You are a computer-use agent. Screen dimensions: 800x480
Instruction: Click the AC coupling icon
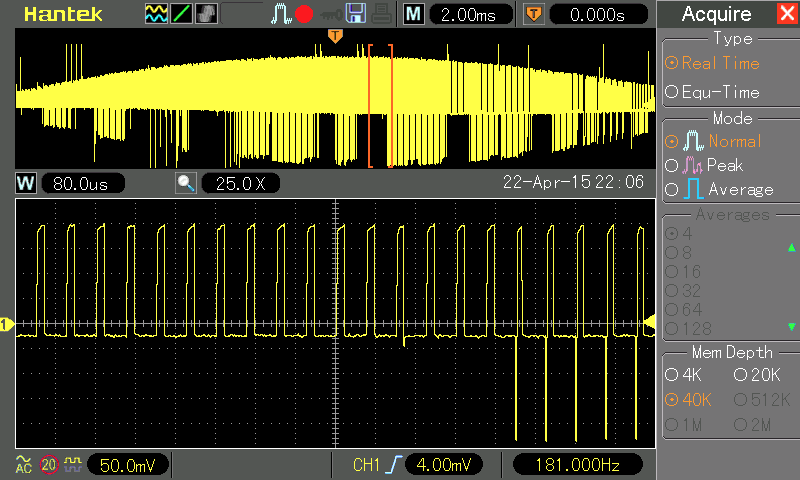tap(23, 465)
